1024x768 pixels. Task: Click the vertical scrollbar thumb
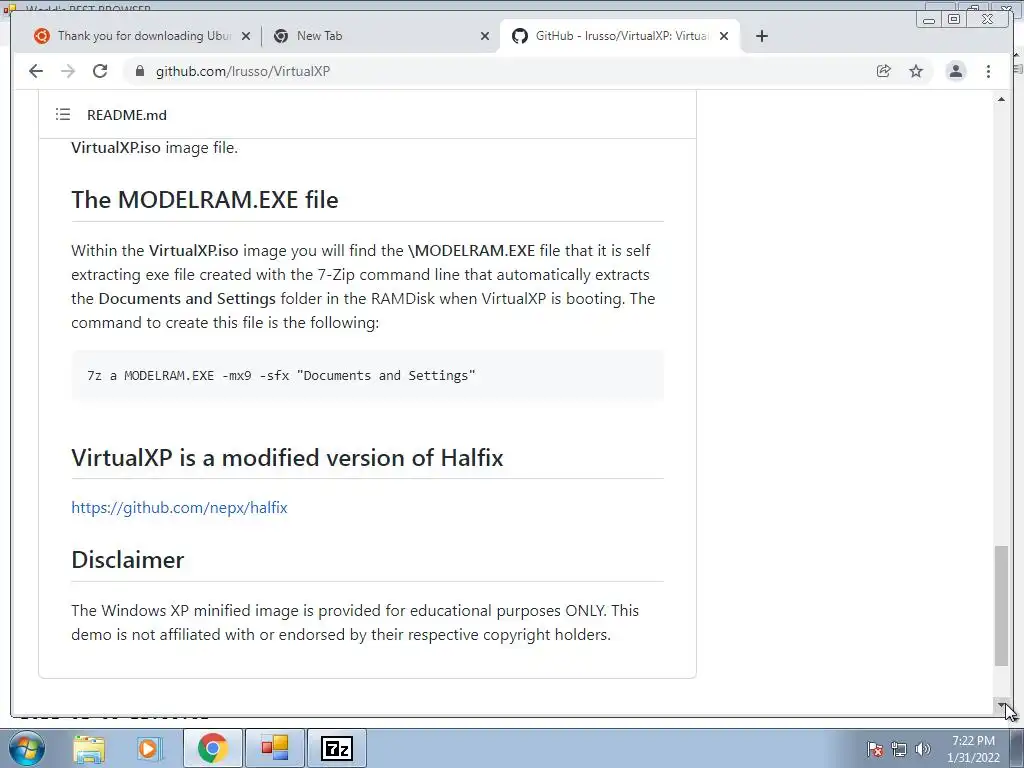coord(1001,605)
